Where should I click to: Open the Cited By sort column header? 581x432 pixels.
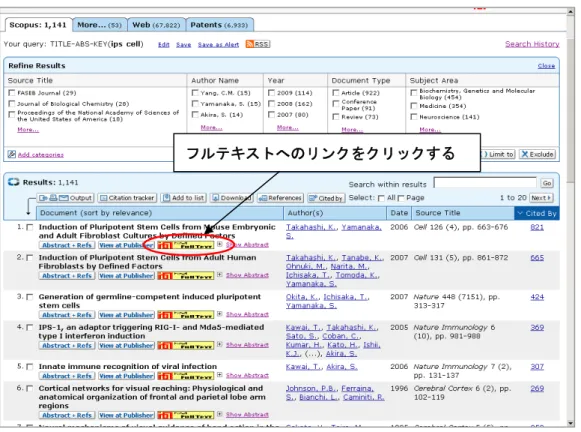(537, 213)
